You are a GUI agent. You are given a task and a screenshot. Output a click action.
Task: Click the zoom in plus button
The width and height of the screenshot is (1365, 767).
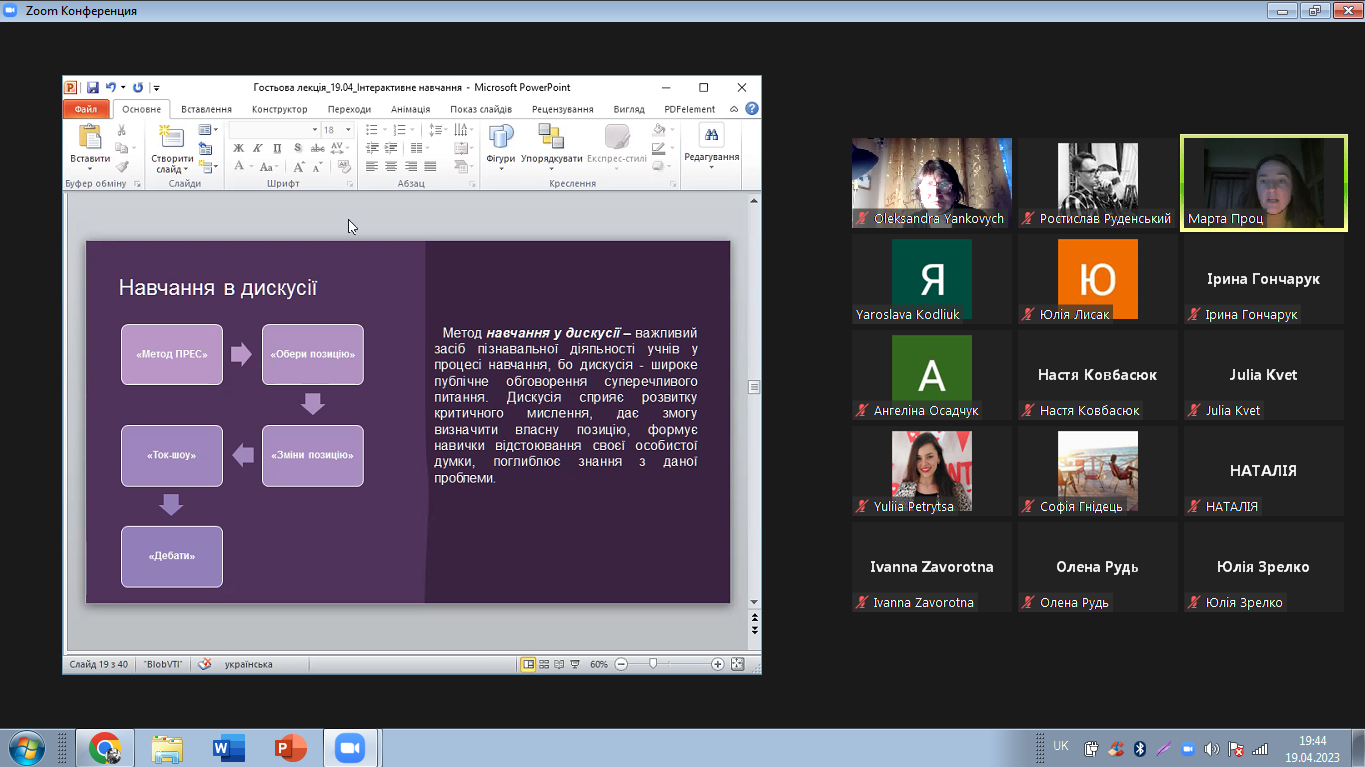point(717,664)
